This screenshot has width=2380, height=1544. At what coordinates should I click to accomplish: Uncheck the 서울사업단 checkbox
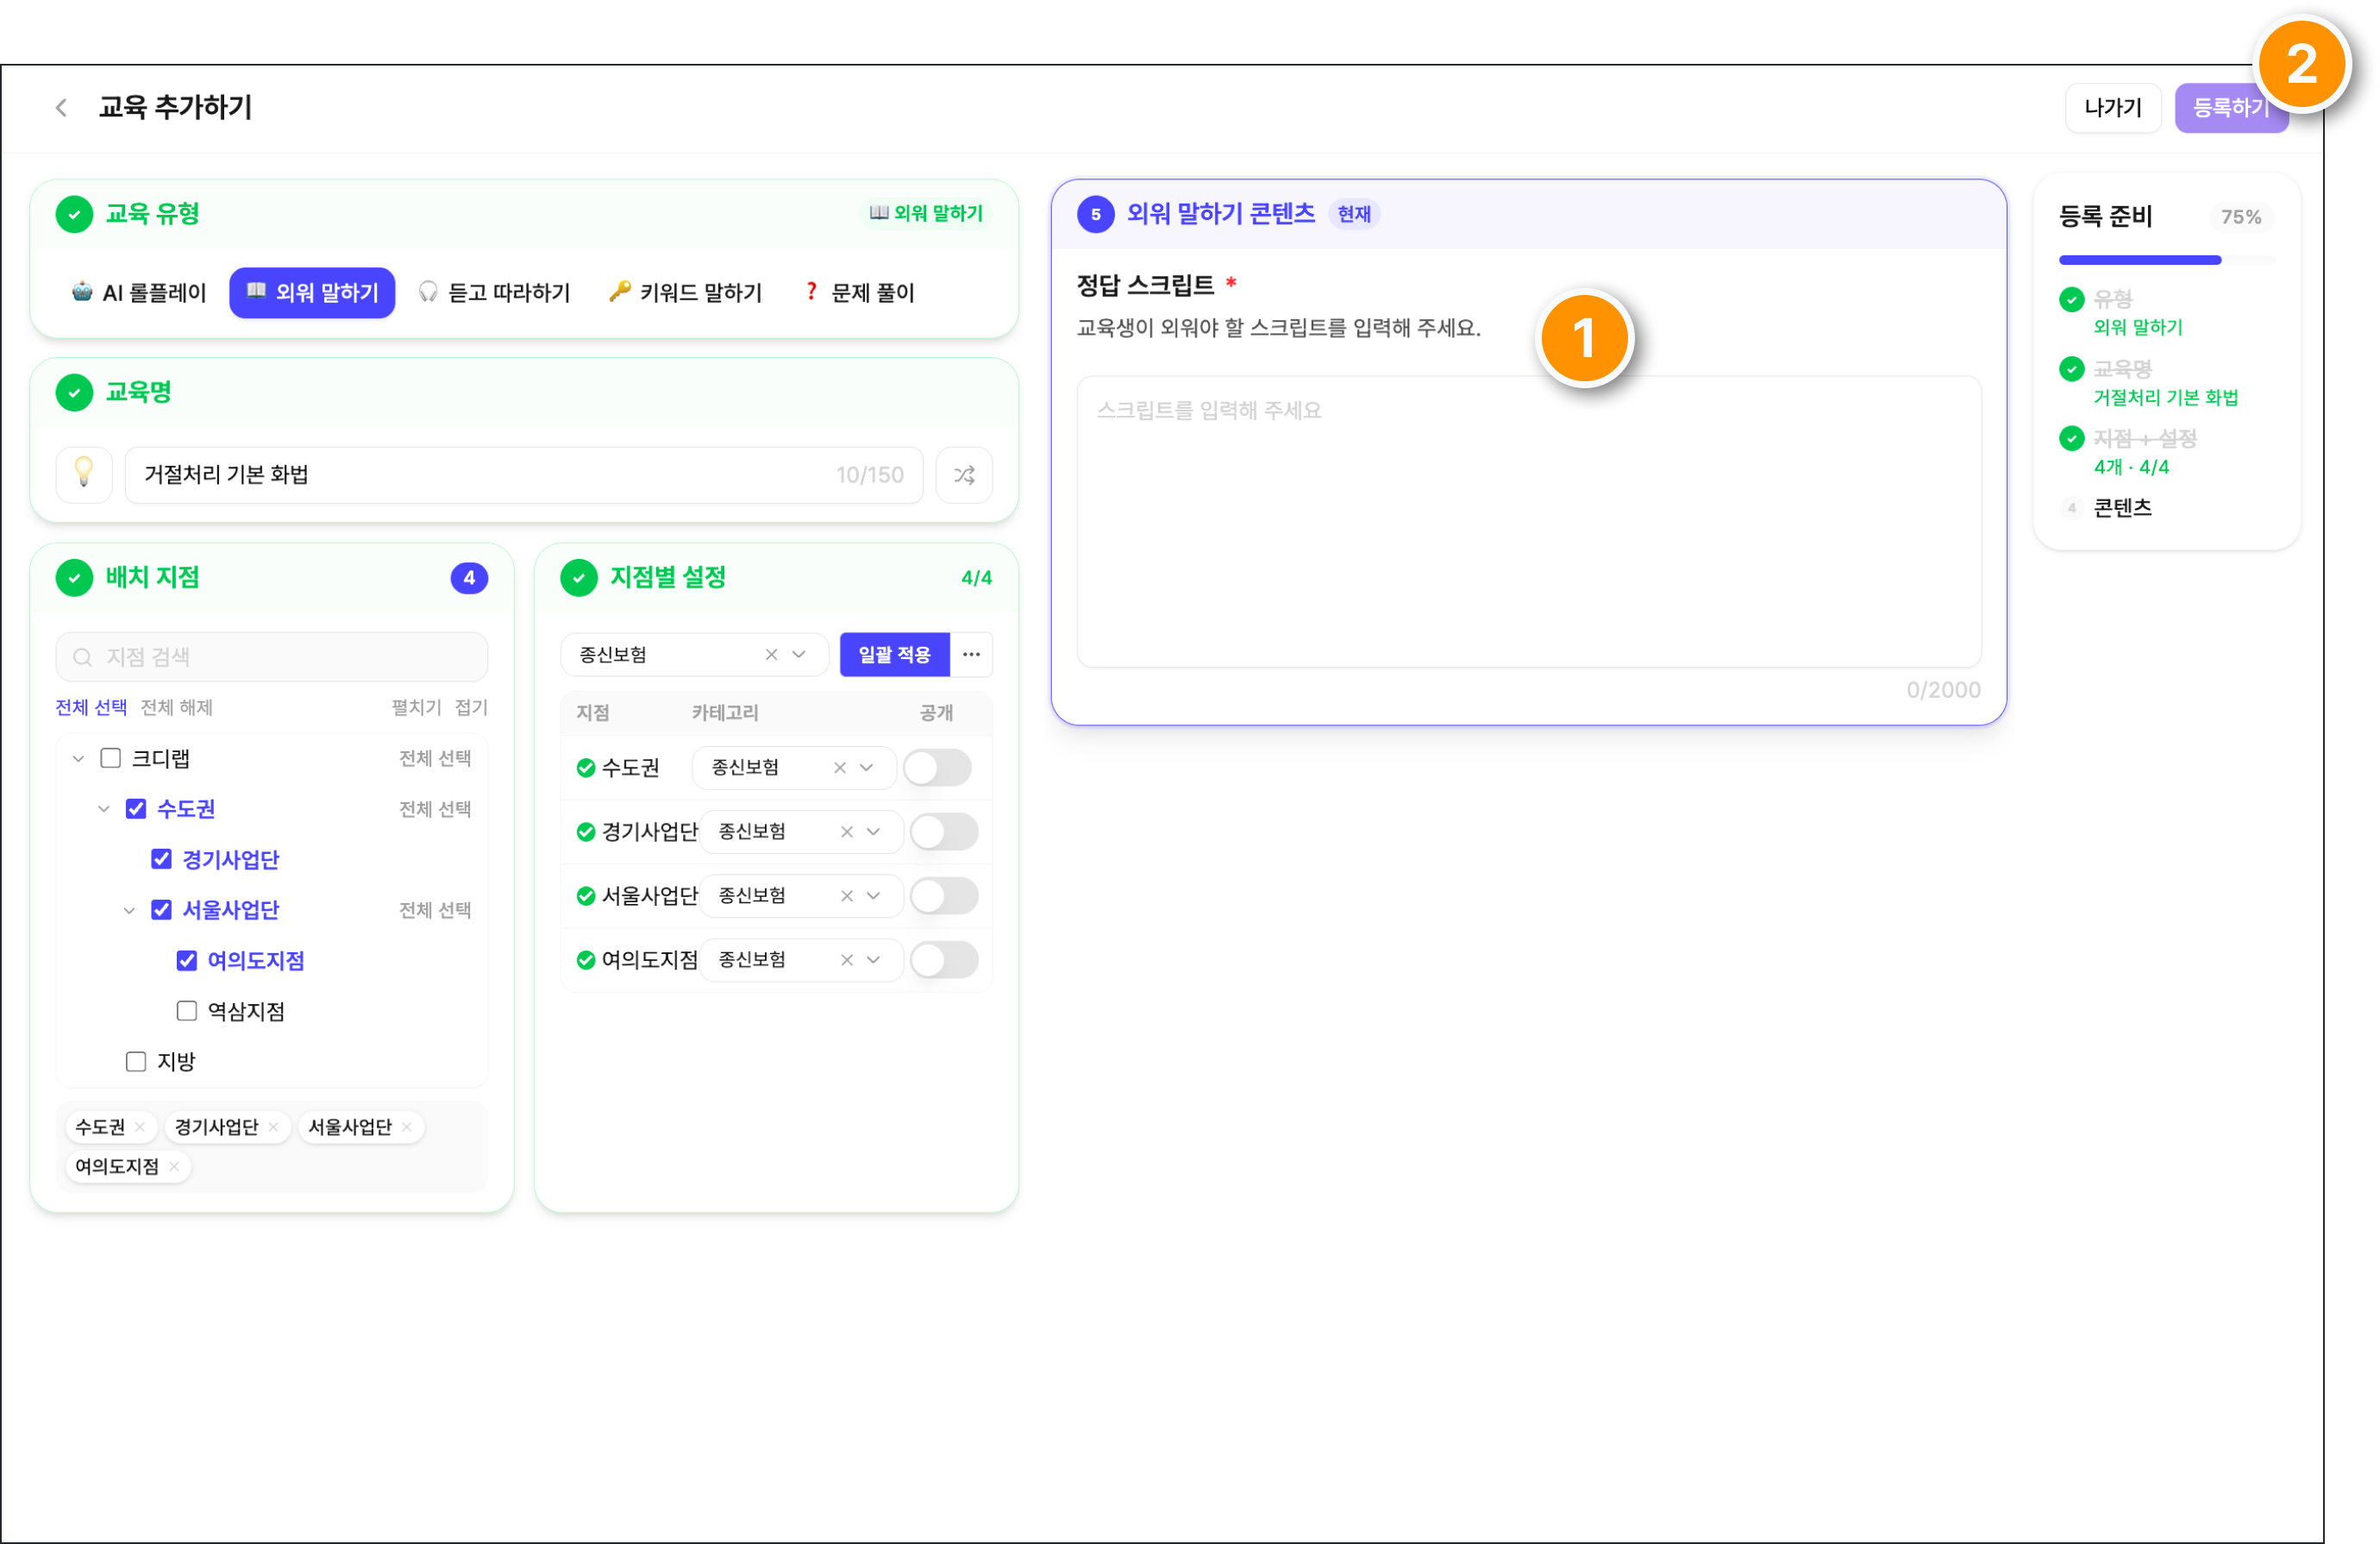[x=161, y=909]
